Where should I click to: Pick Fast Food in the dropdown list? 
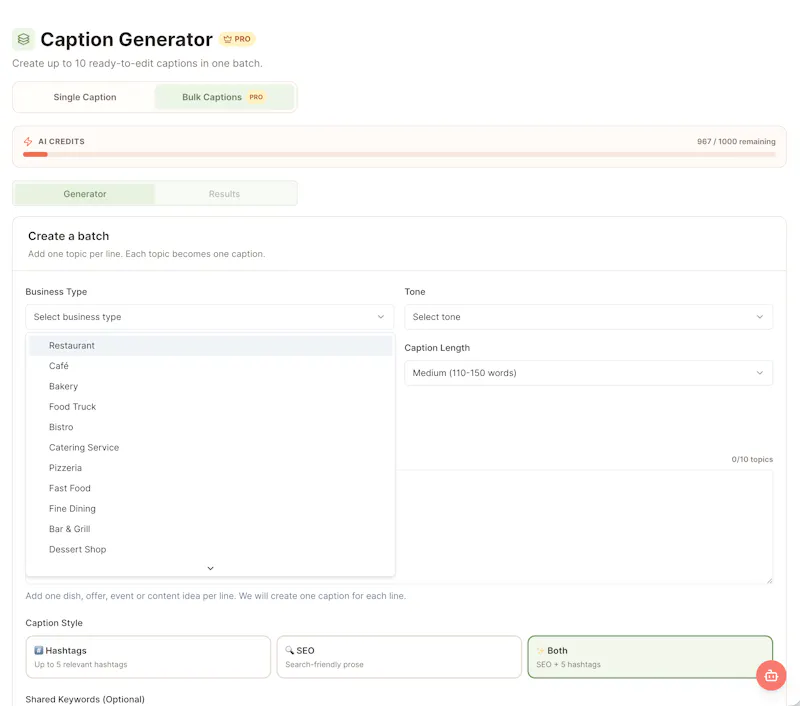click(210, 488)
